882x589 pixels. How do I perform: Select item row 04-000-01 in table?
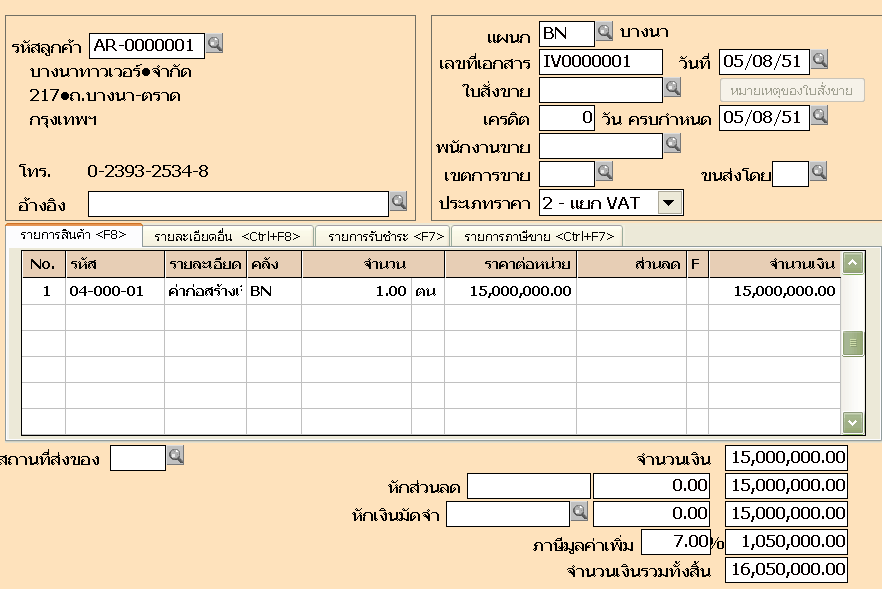[x=106, y=291]
